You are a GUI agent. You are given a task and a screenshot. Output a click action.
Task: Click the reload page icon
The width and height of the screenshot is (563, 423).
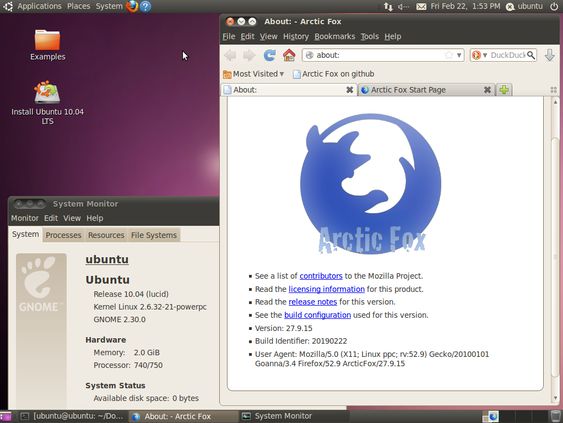(x=270, y=55)
